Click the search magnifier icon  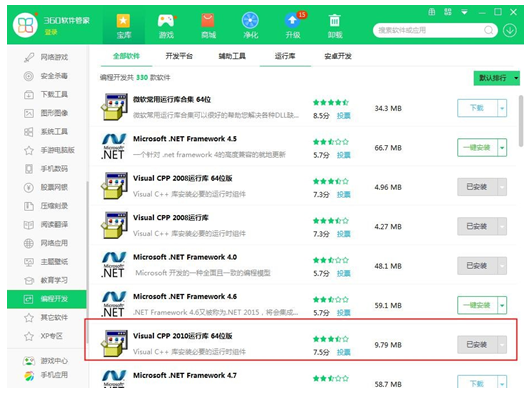489,30
